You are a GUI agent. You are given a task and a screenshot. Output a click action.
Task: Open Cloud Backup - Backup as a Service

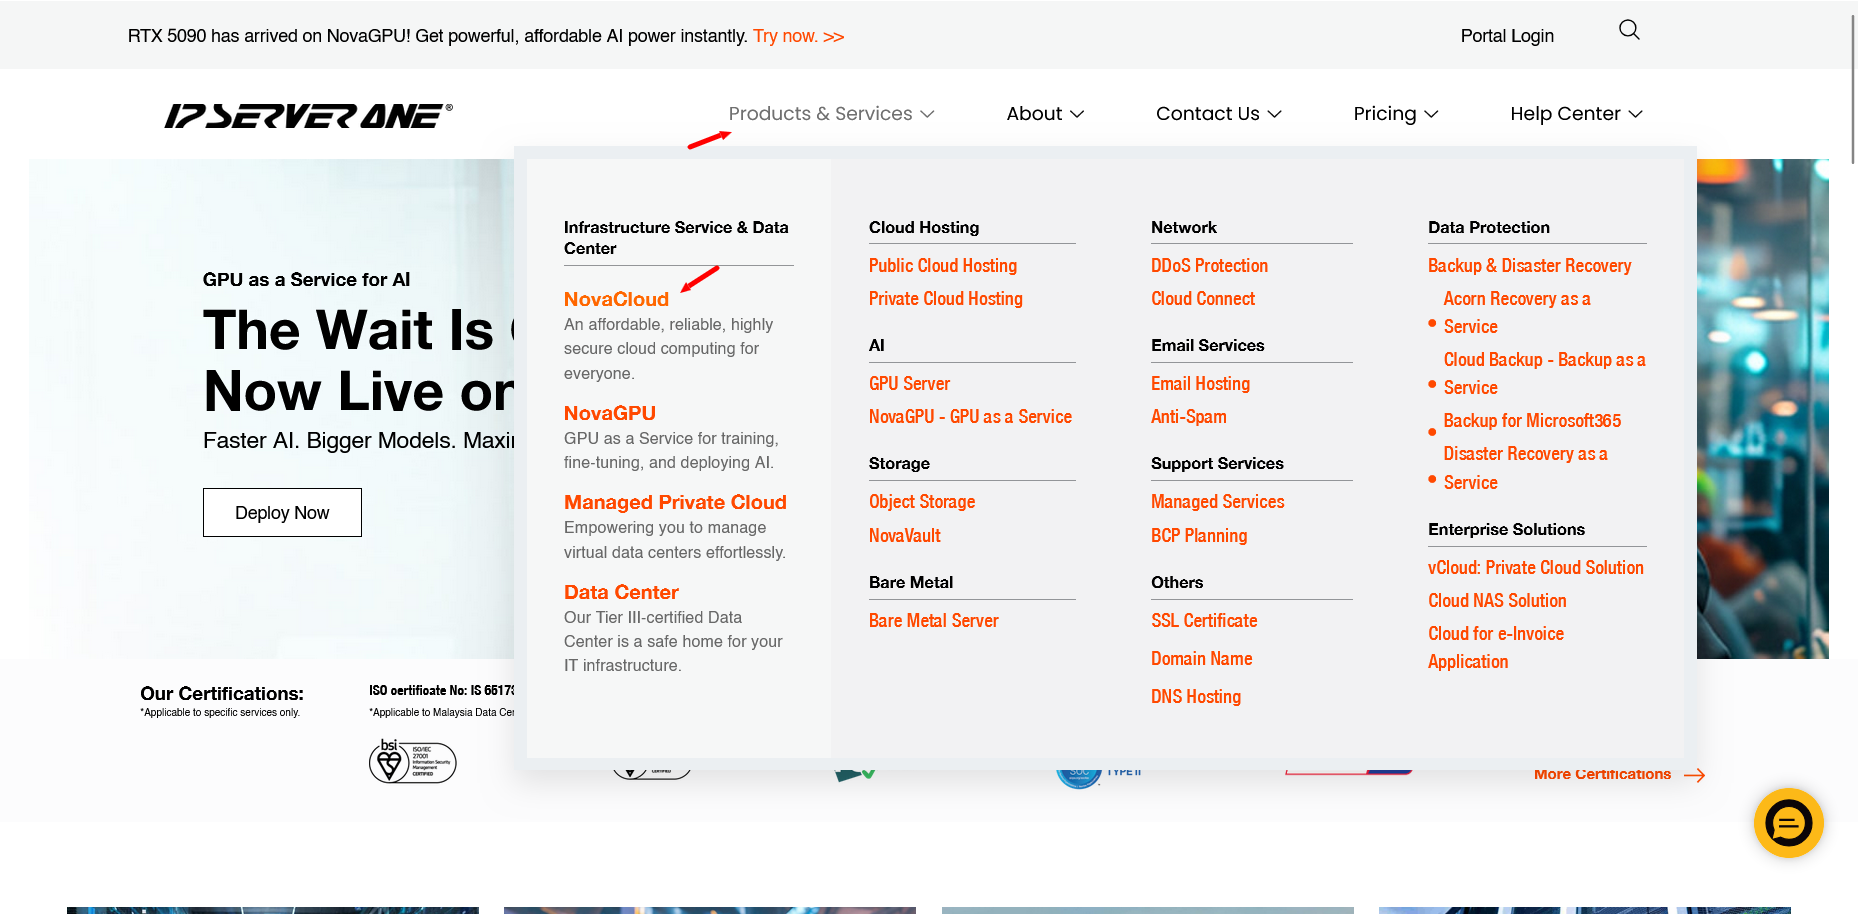click(x=1544, y=373)
